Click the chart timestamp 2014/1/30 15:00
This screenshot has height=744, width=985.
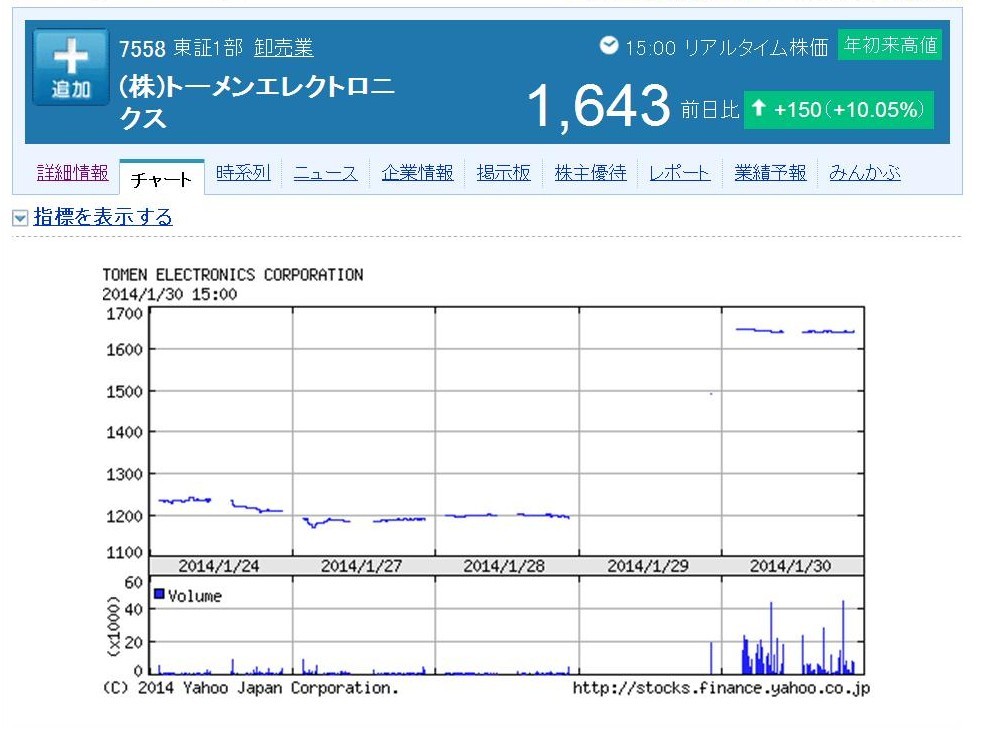click(x=170, y=294)
